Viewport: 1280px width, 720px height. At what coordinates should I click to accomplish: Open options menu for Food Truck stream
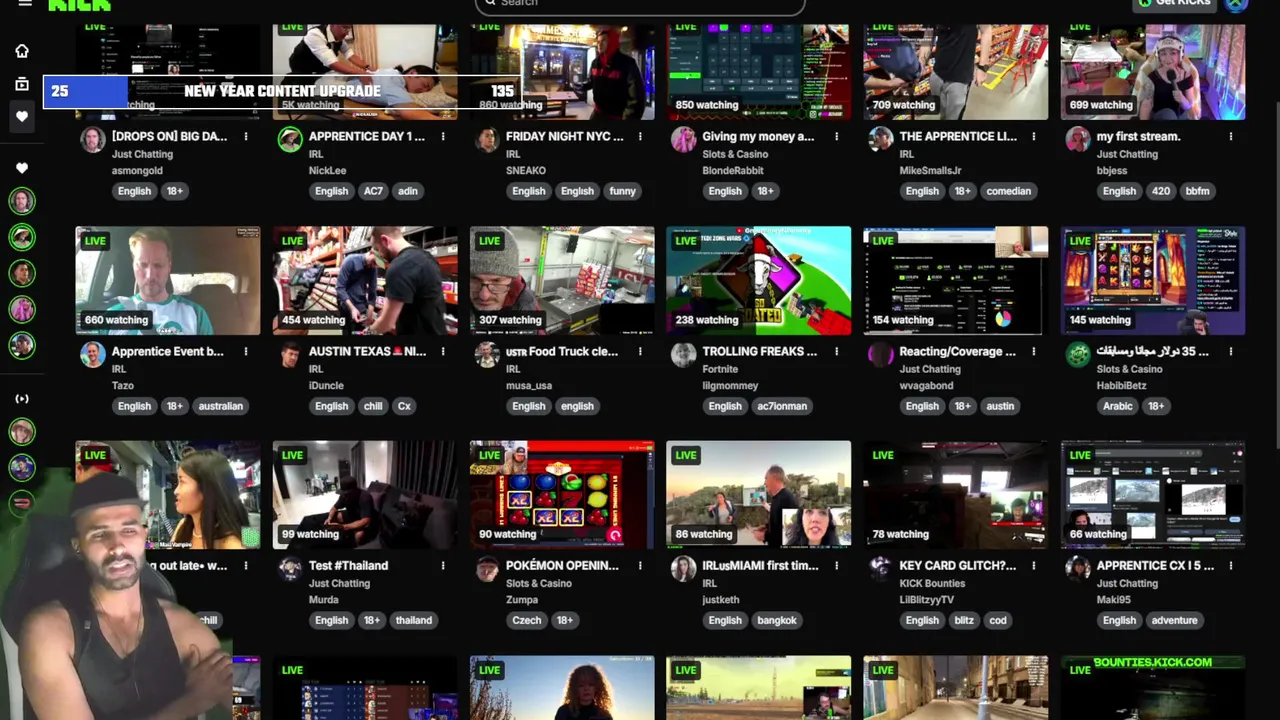(x=640, y=351)
